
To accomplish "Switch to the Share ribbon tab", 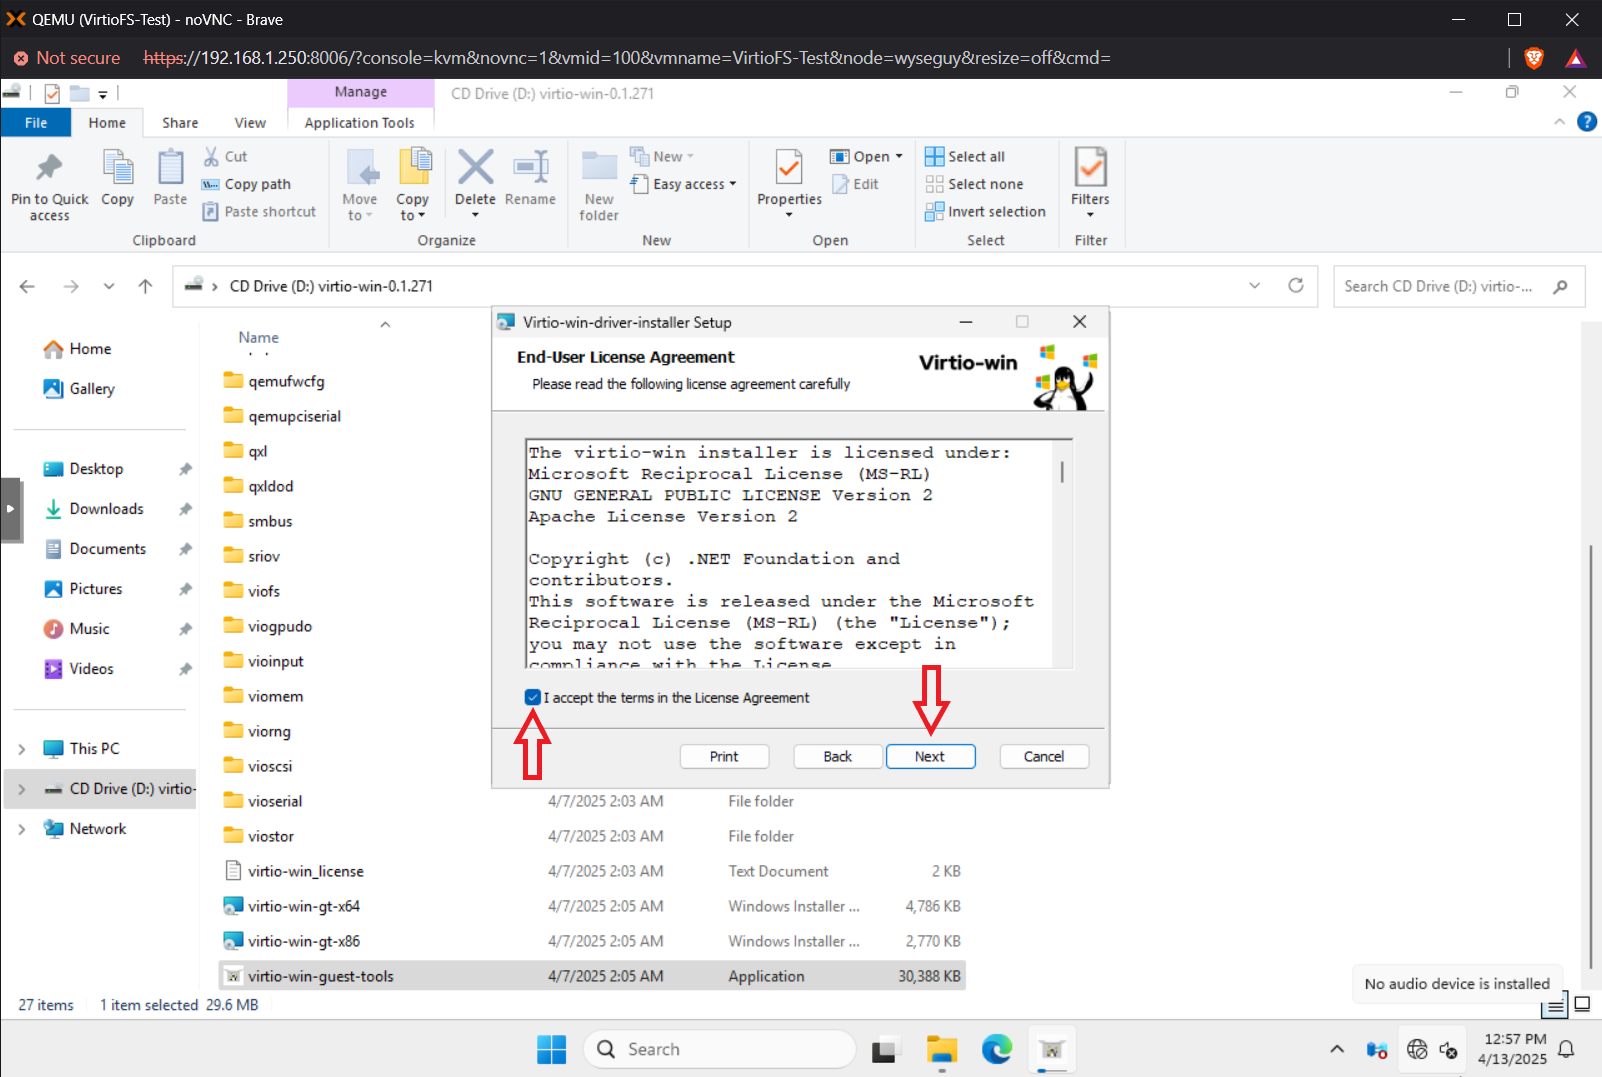I will pos(180,123).
